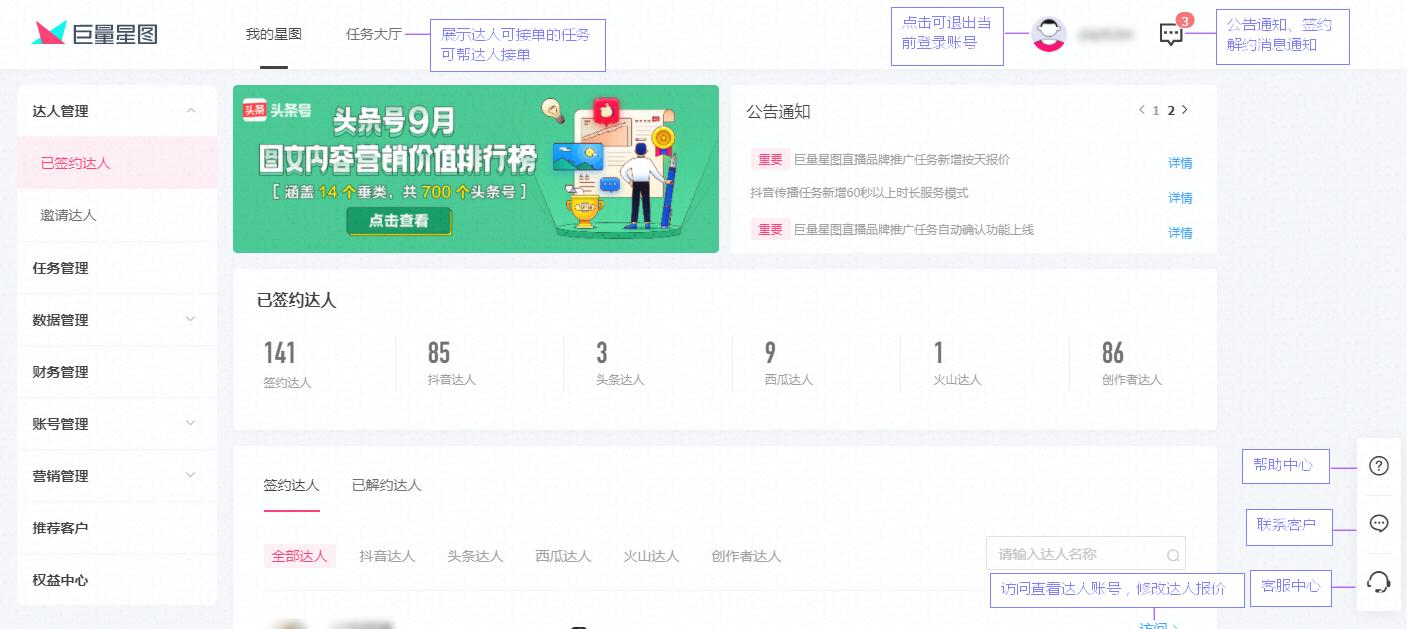The image size is (1407, 629).
Task: Expand the 营销管理 menu chevron
Action: click(x=191, y=475)
